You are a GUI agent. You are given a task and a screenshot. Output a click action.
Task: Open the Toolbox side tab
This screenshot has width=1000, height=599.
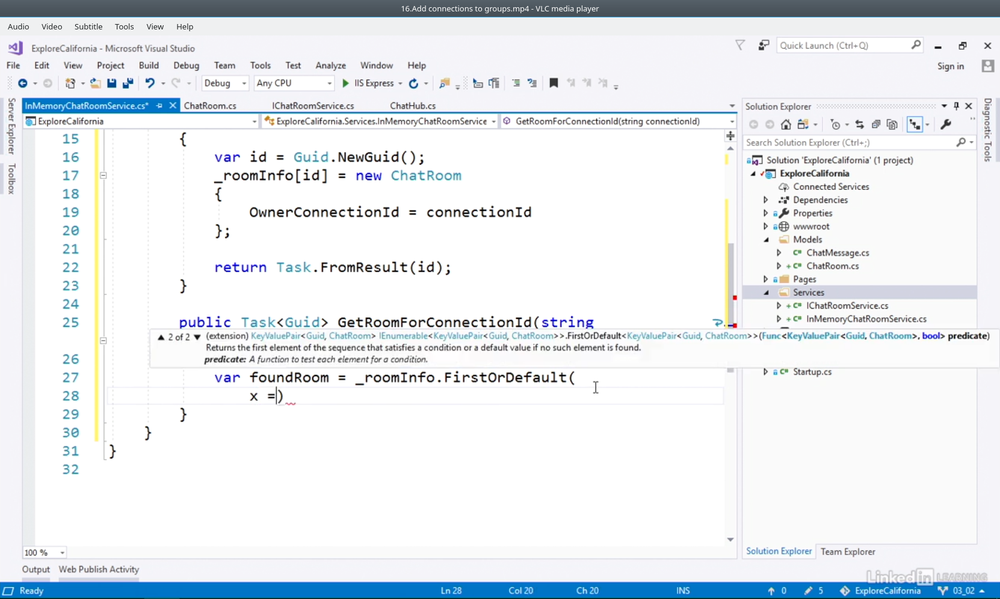click(x=11, y=179)
